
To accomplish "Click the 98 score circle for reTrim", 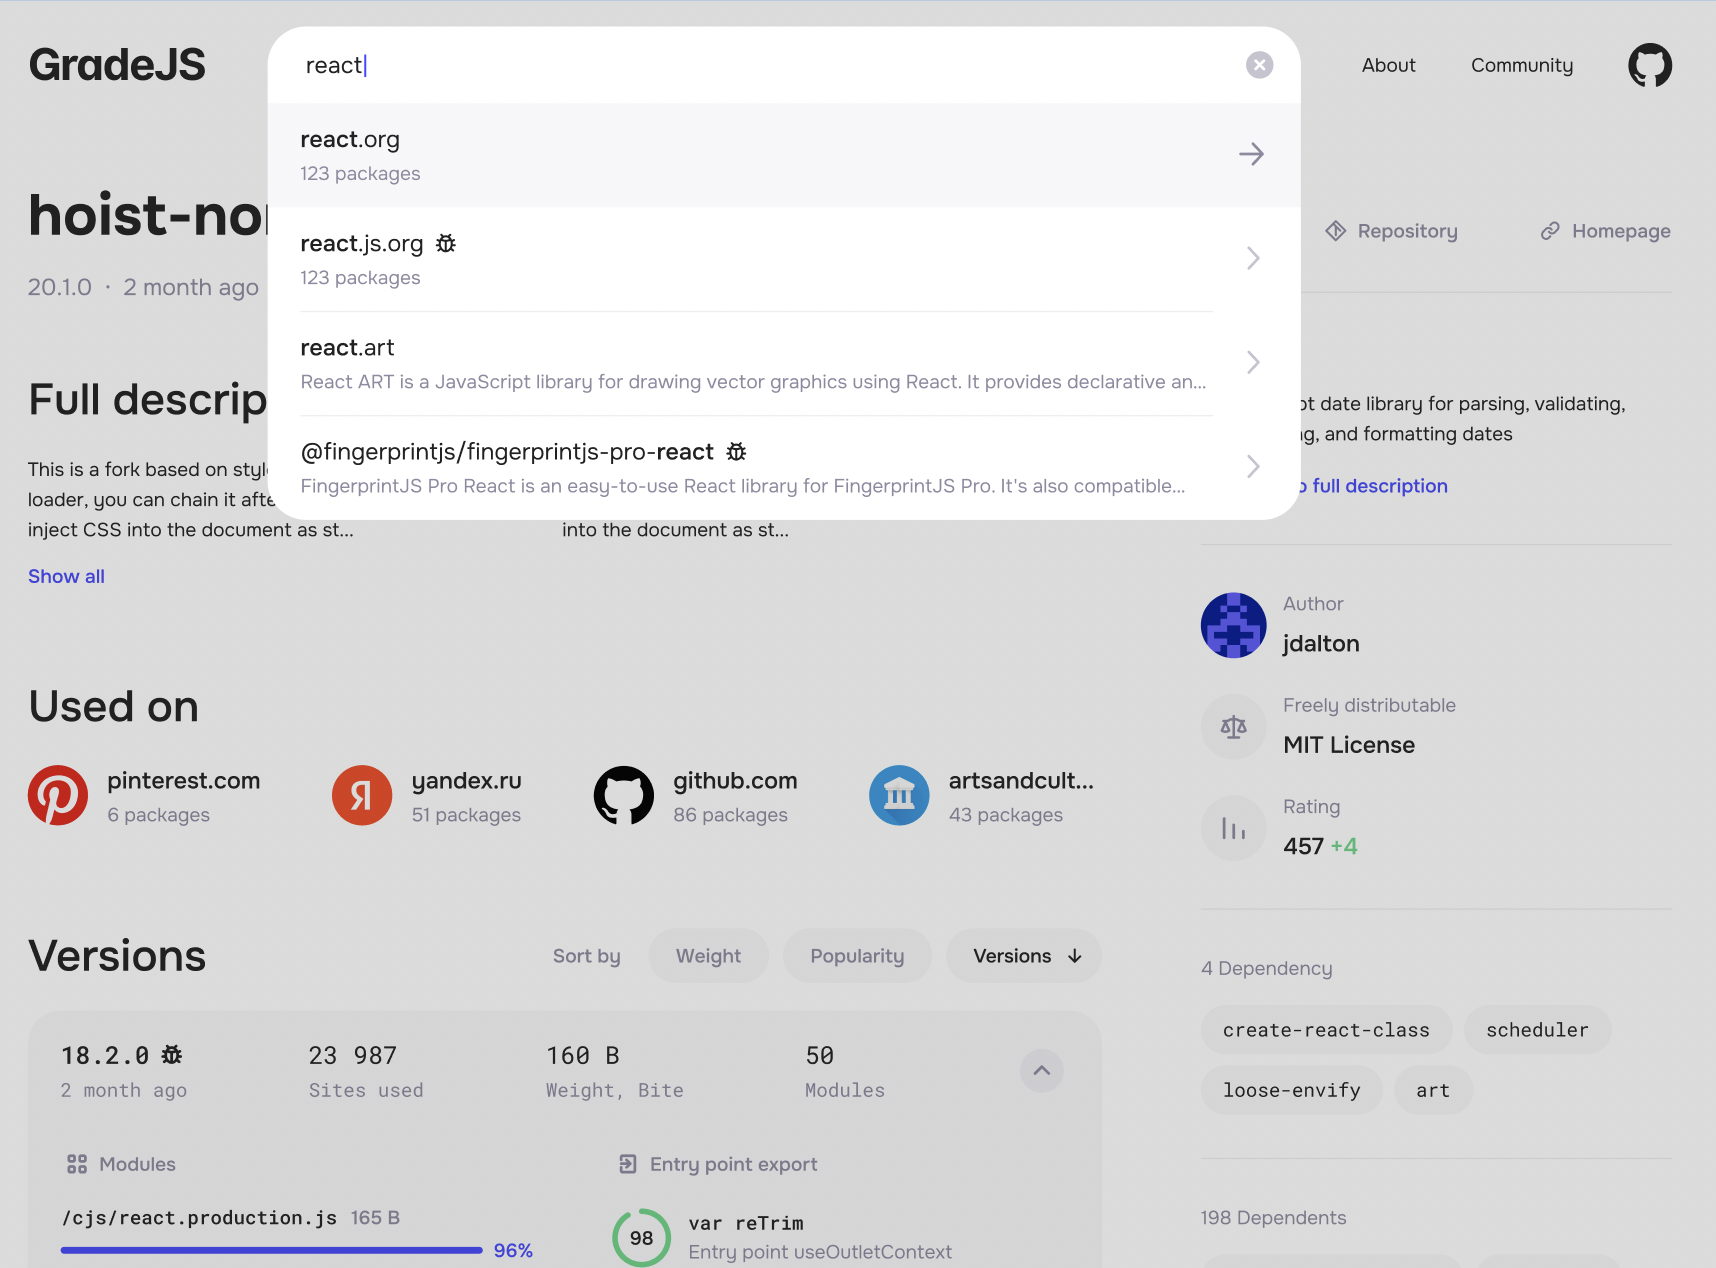I will (x=641, y=1238).
